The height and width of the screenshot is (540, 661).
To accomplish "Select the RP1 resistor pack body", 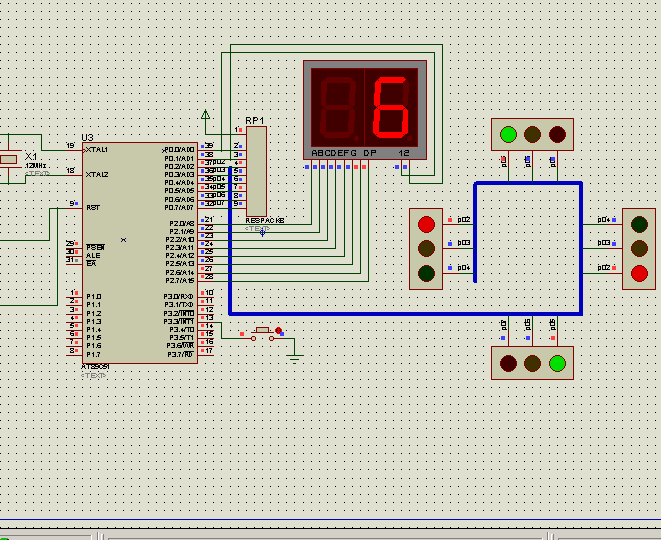I will click(x=256, y=172).
